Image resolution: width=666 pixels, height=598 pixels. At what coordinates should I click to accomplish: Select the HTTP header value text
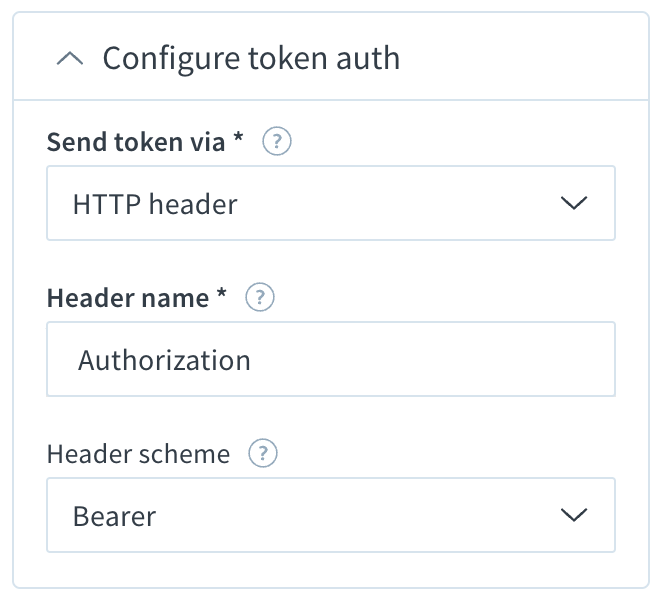[x=155, y=204]
